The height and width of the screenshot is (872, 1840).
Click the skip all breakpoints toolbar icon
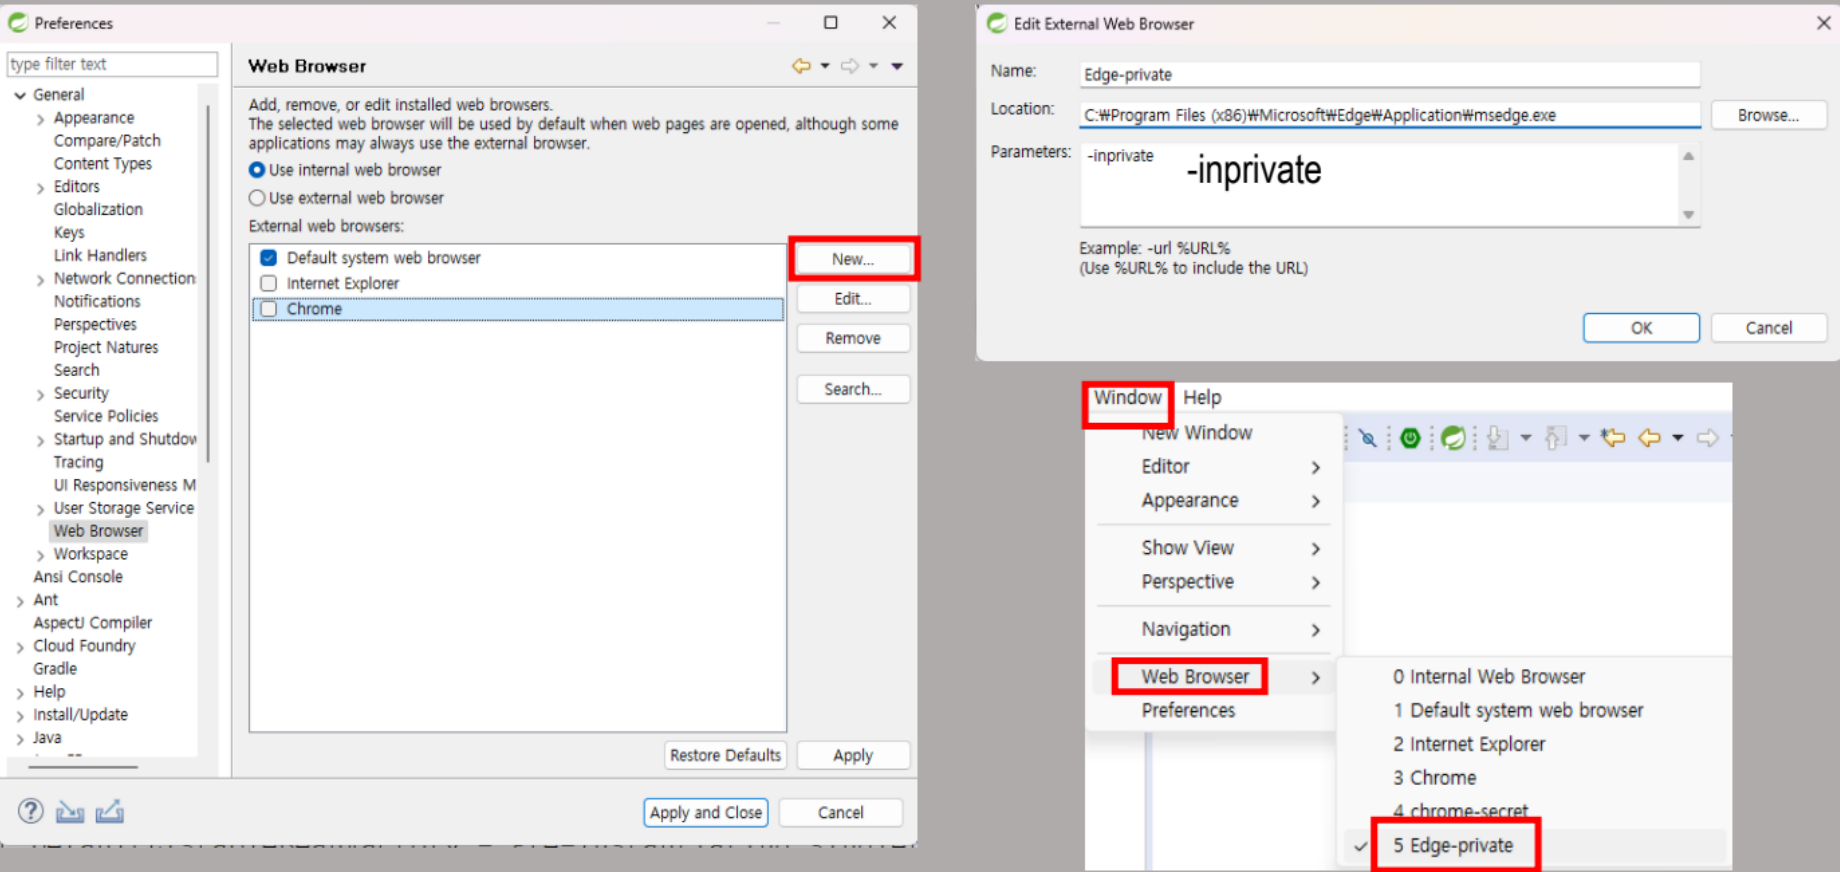[1368, 438]
